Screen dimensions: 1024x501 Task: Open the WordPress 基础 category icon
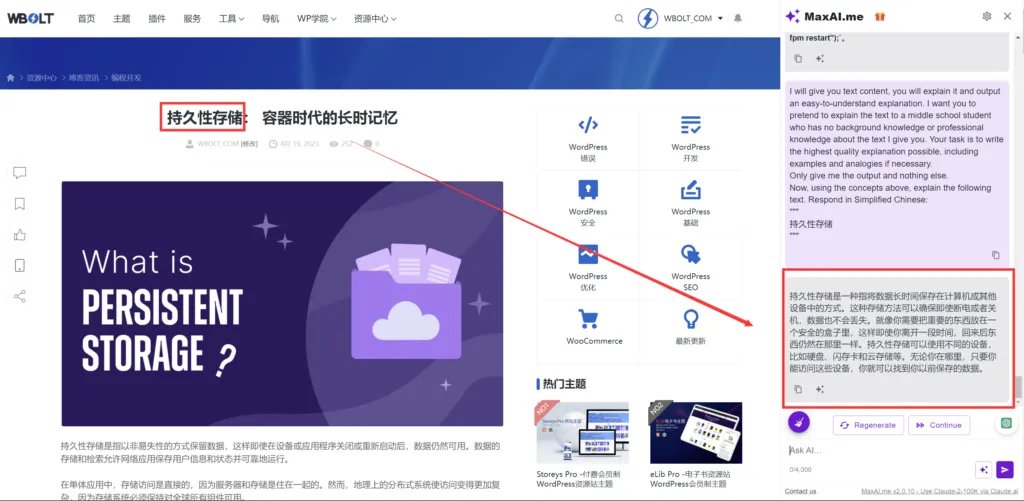690,189
